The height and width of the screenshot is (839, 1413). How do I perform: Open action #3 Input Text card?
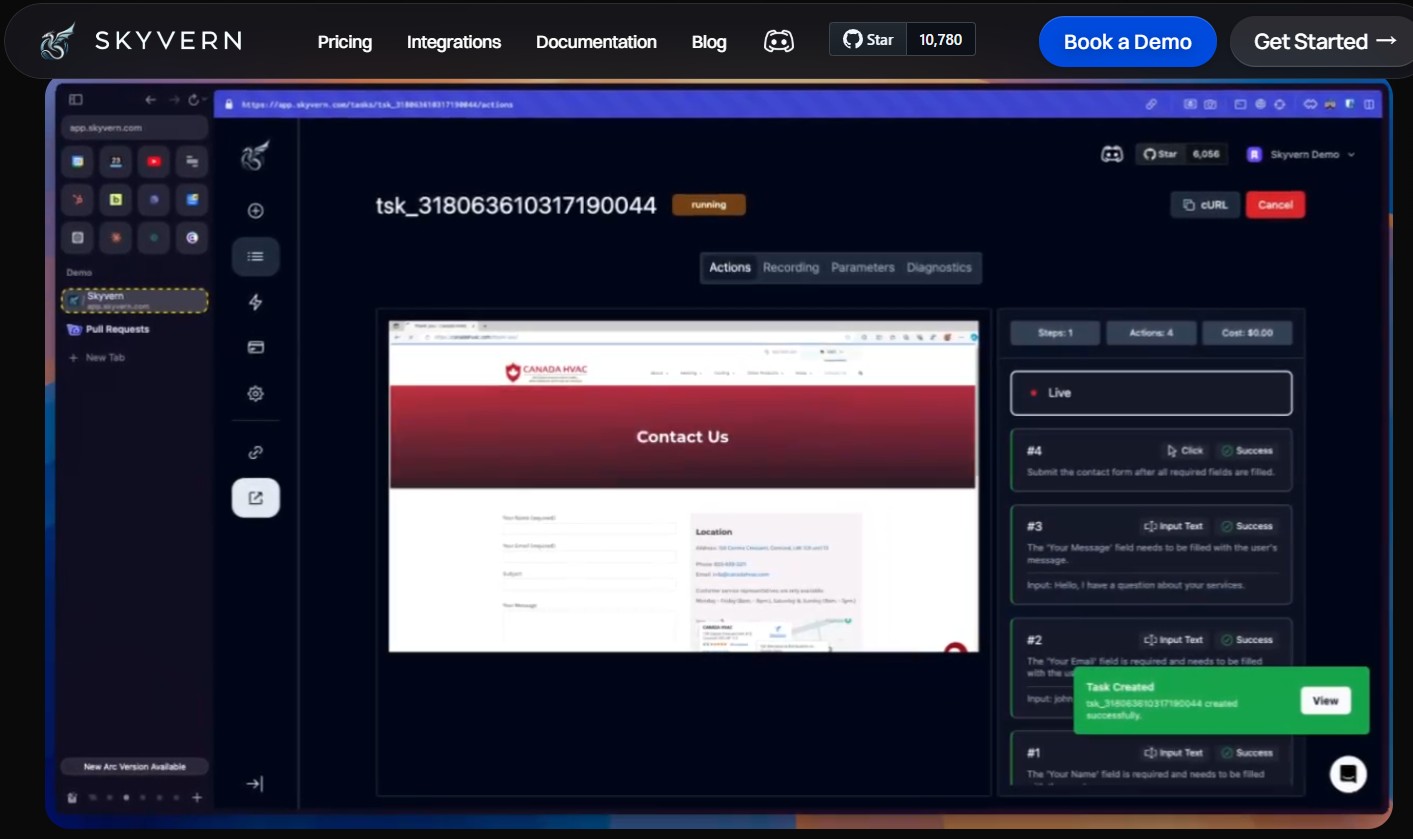tap(1151, 554)
